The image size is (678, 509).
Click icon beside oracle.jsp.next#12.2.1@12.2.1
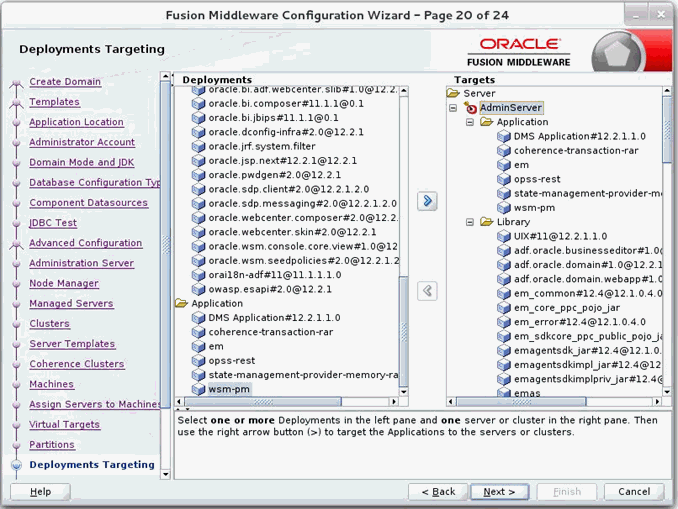(198, 161)
